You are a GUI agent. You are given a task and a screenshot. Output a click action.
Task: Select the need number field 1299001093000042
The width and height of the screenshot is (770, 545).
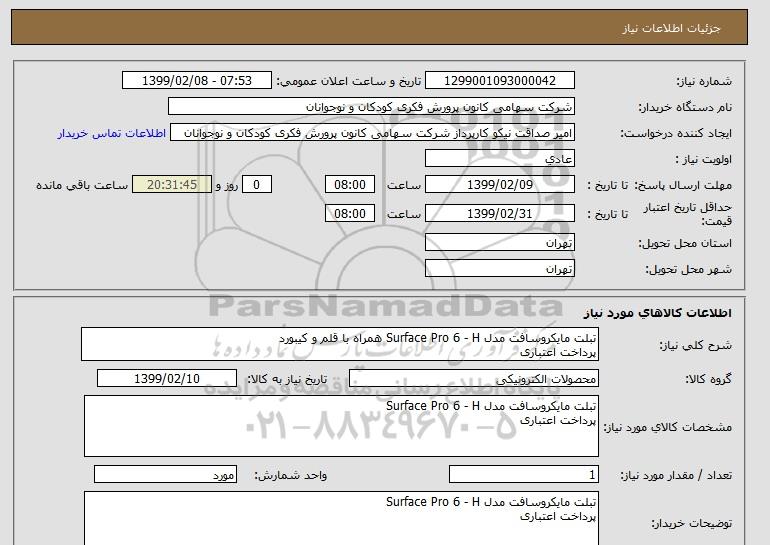click(499, 81)
